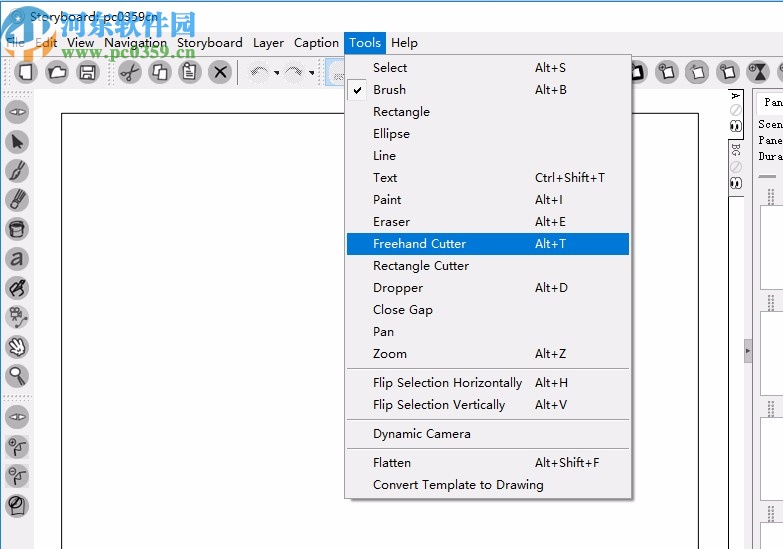Choose Dropper from the Tools menu
Image resolution: width=783 pixels, height=549 pixels.
pyautogui.click(x=488, y=288)
